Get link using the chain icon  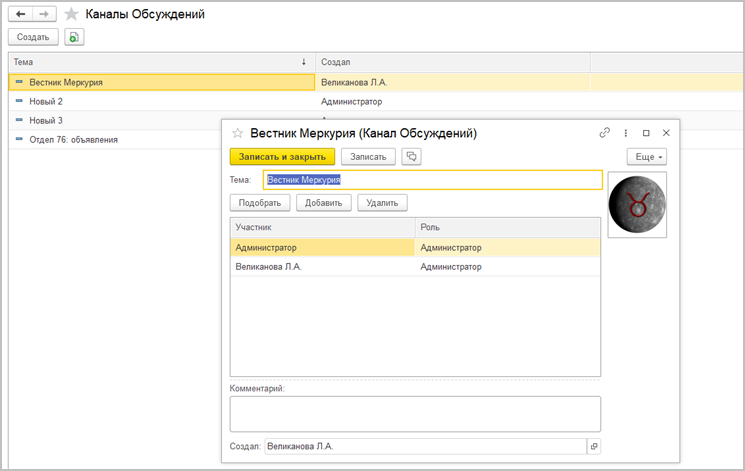pyautogui.click(x=604, y=133)
